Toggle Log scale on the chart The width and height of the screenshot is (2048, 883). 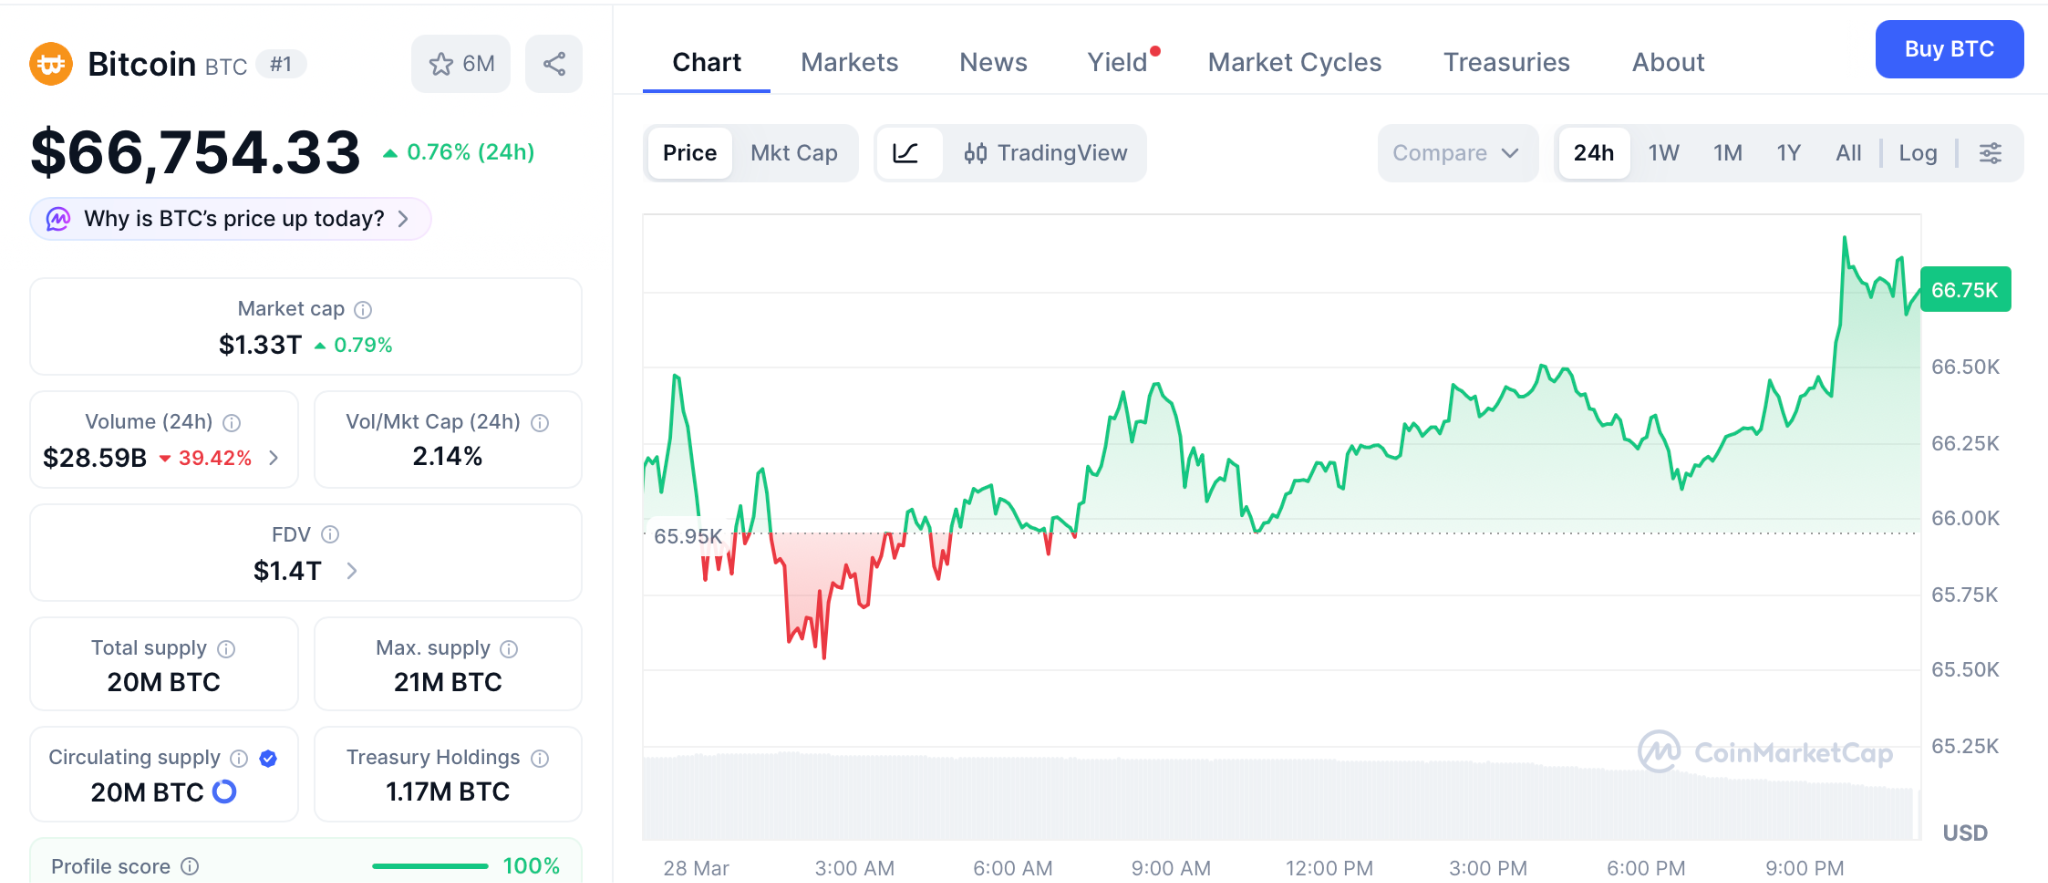1917,153
